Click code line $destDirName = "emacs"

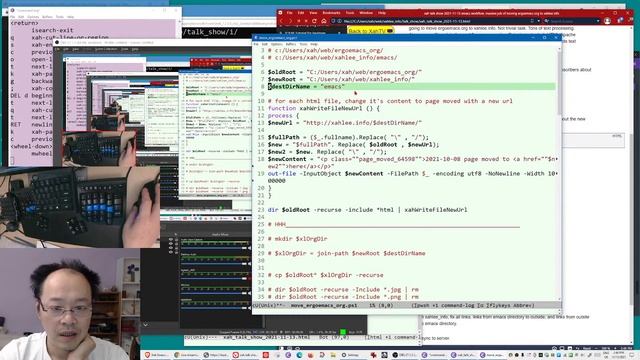point(307,87)
